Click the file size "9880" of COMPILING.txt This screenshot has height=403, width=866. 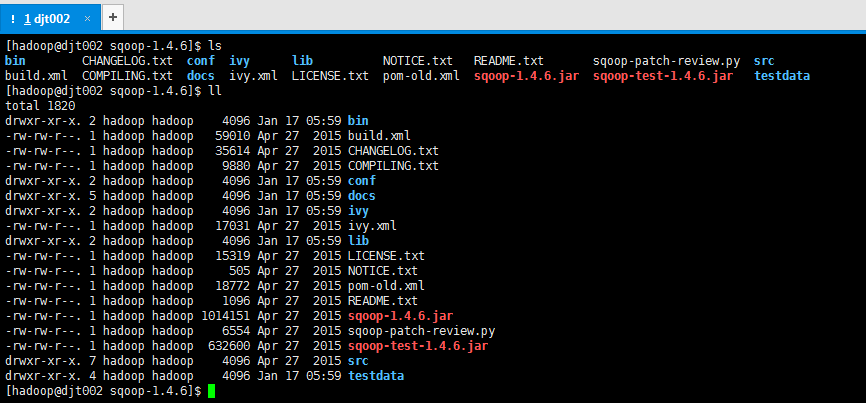point(236,166)
